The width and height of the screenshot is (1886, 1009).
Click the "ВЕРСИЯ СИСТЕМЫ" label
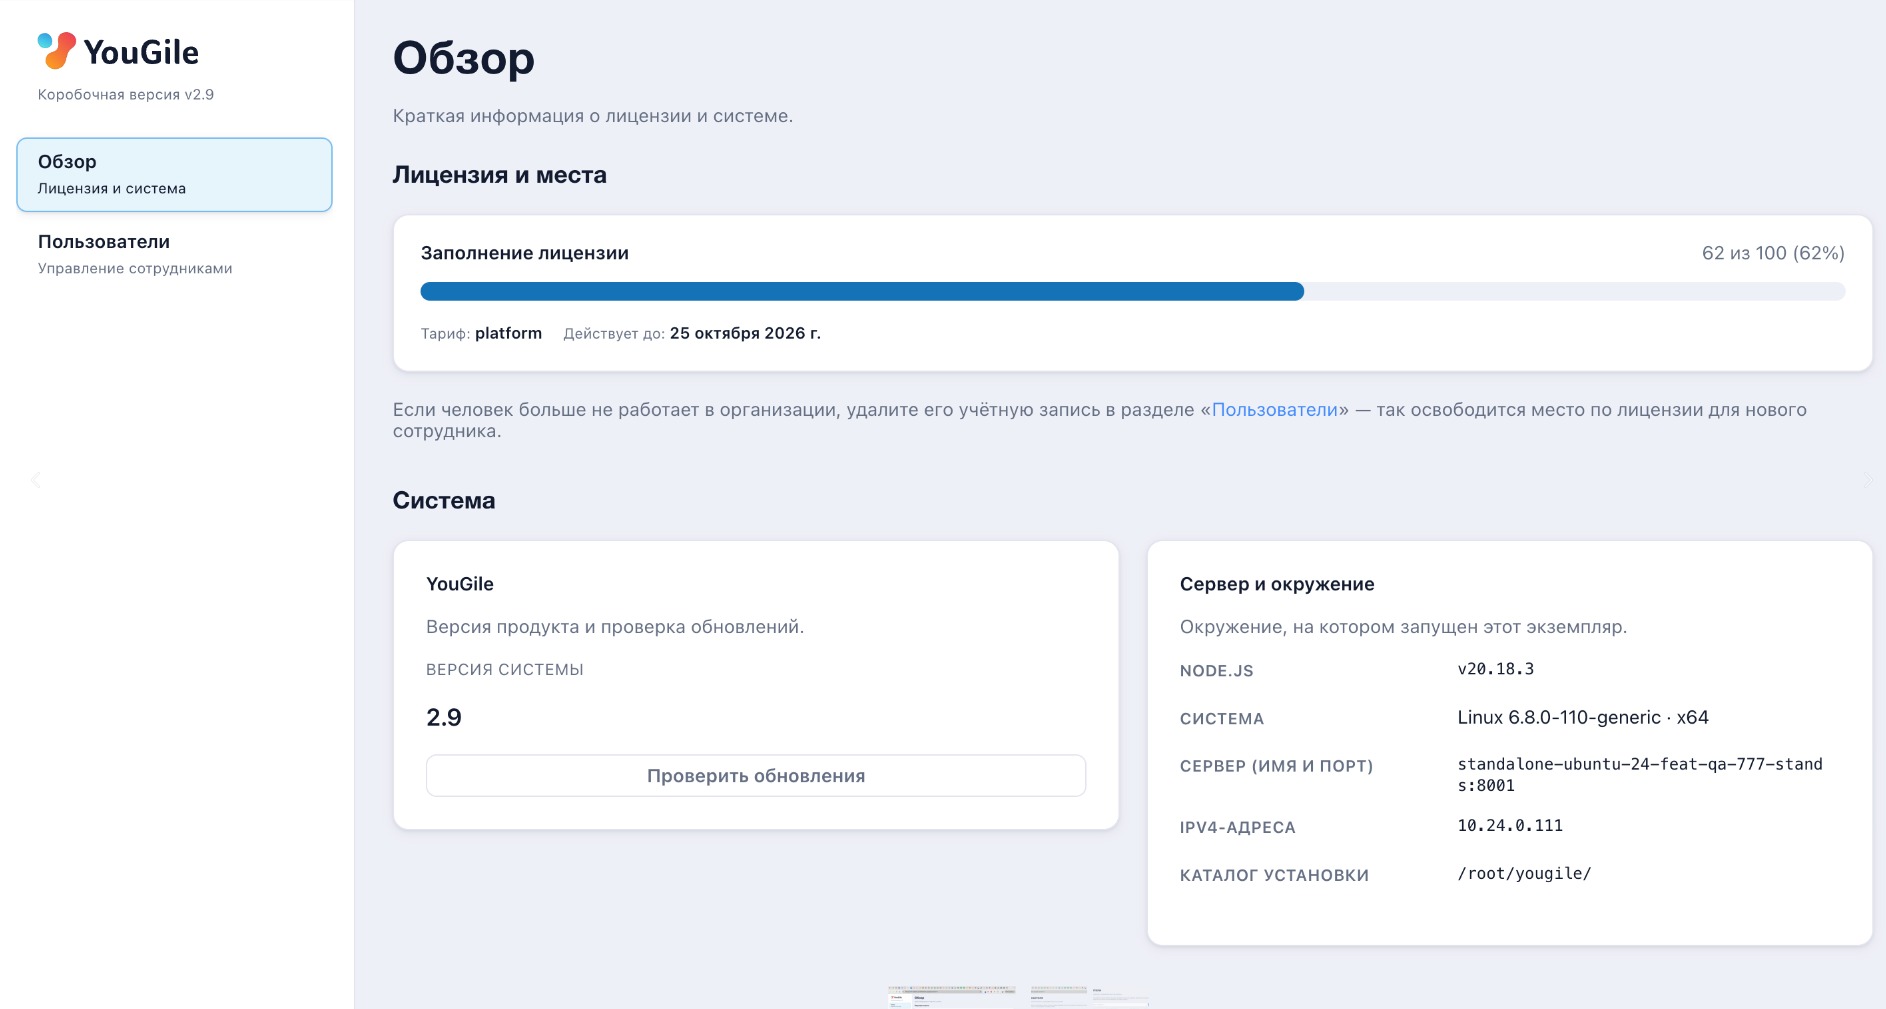click(x=505, y=670)
